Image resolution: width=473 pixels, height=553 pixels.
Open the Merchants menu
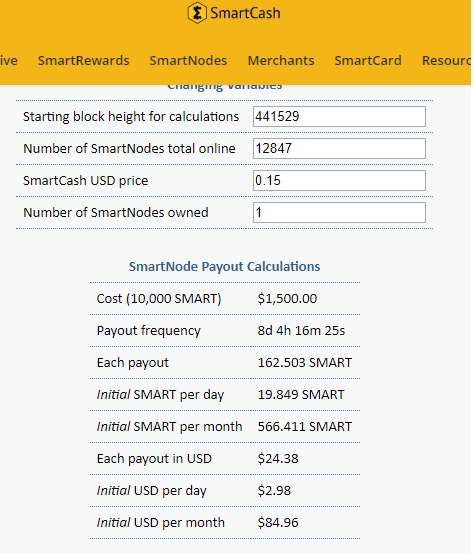(281, 61)
